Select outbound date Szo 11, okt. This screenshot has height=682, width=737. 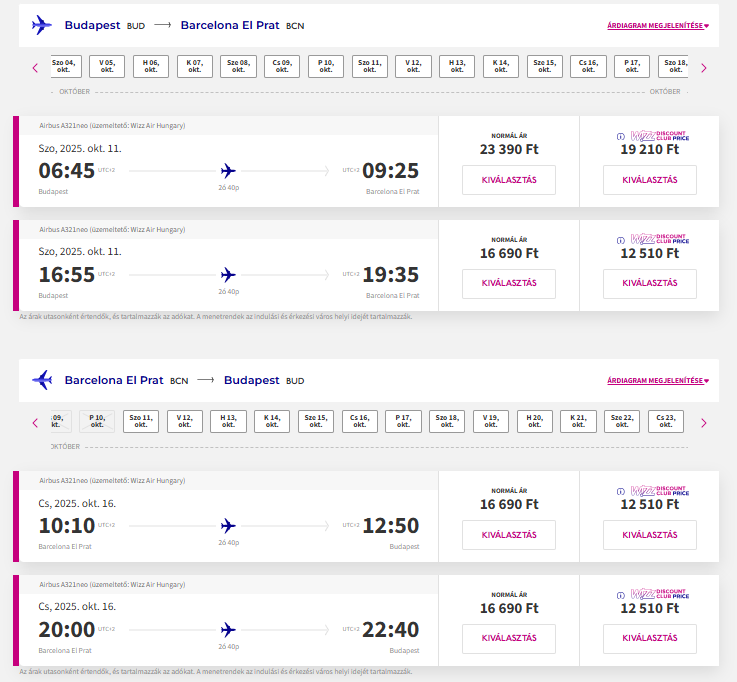click(x=370, y=67)
